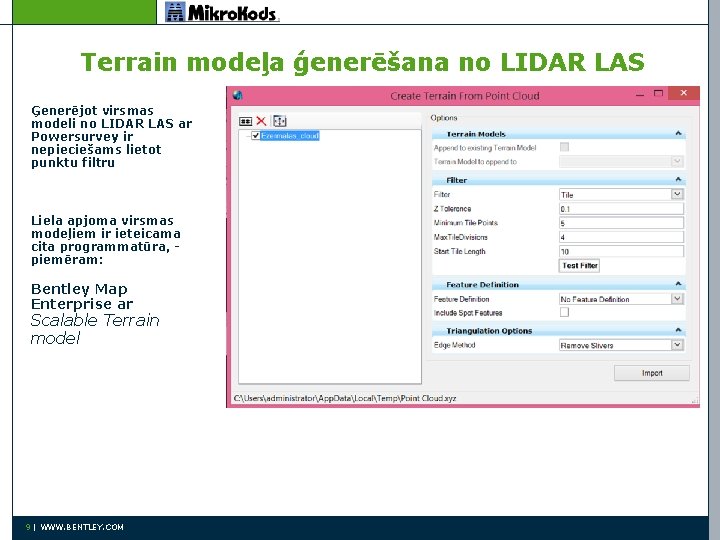Image resolution: width=720 pixels, height=540 pixels.
Task: Toggle Append to existing Terrain Model checkbox
Action: (564, 147)
